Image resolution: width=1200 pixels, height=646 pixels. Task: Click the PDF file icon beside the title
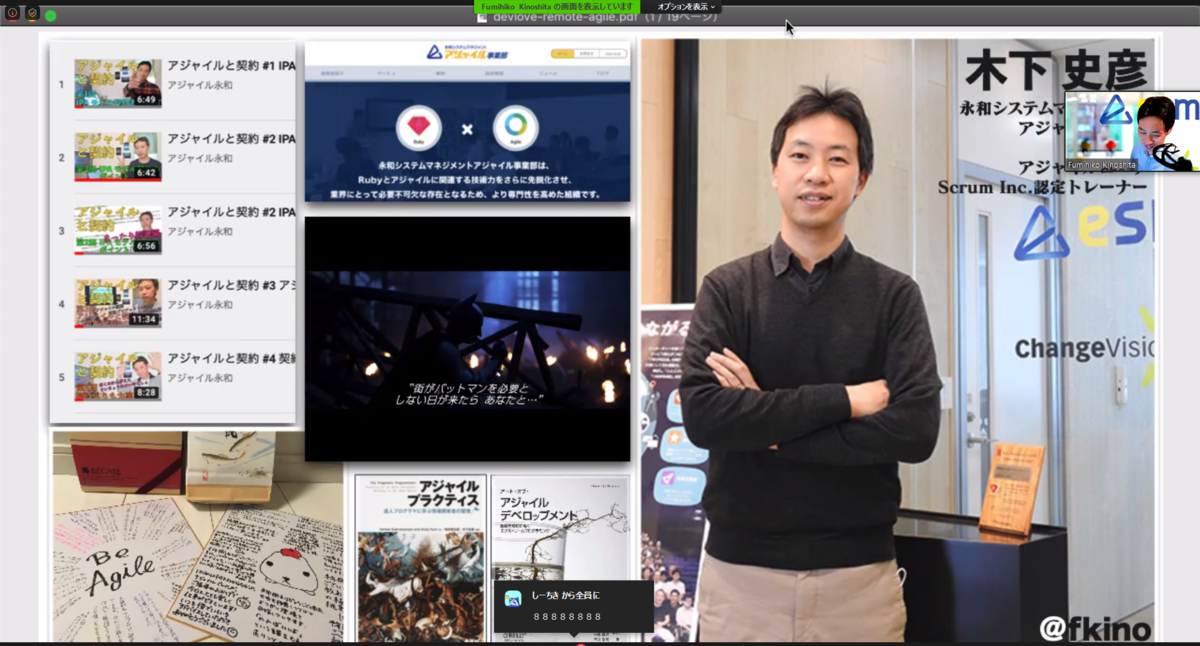[484, 17]
